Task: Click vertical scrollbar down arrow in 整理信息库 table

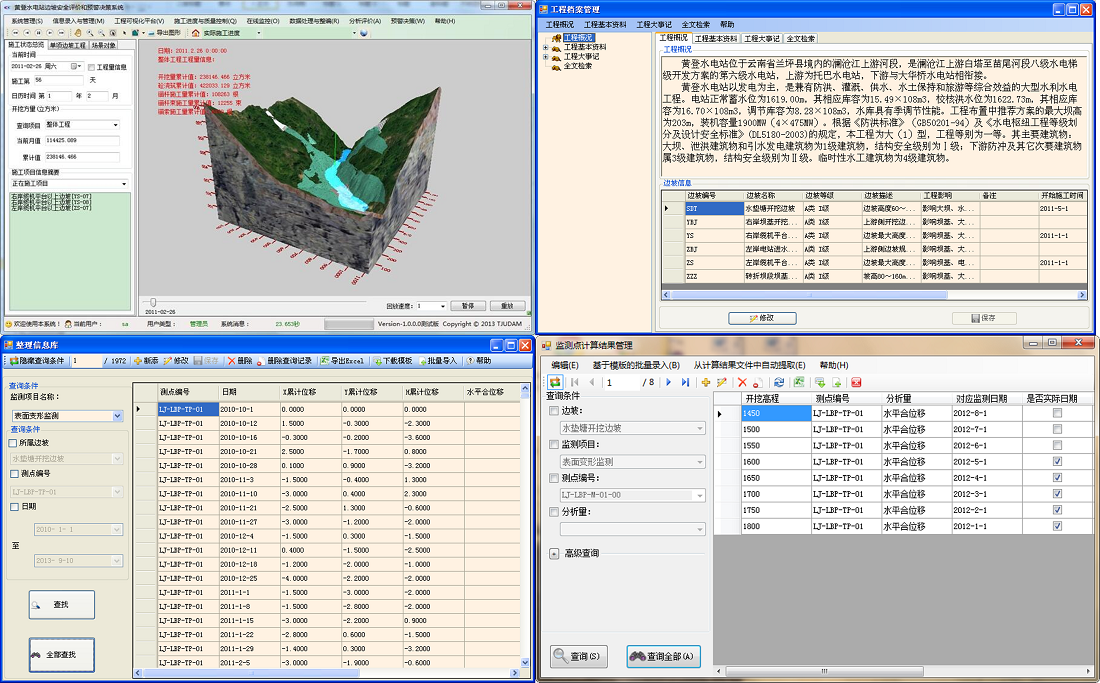Action: (x=525, y=663)
